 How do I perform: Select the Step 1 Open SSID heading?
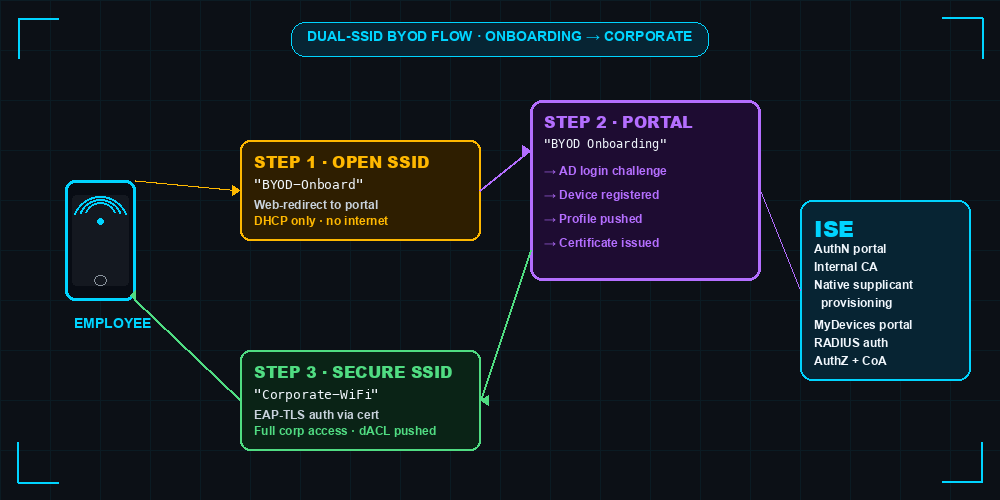pyautogui.click(x=342, y=162)
